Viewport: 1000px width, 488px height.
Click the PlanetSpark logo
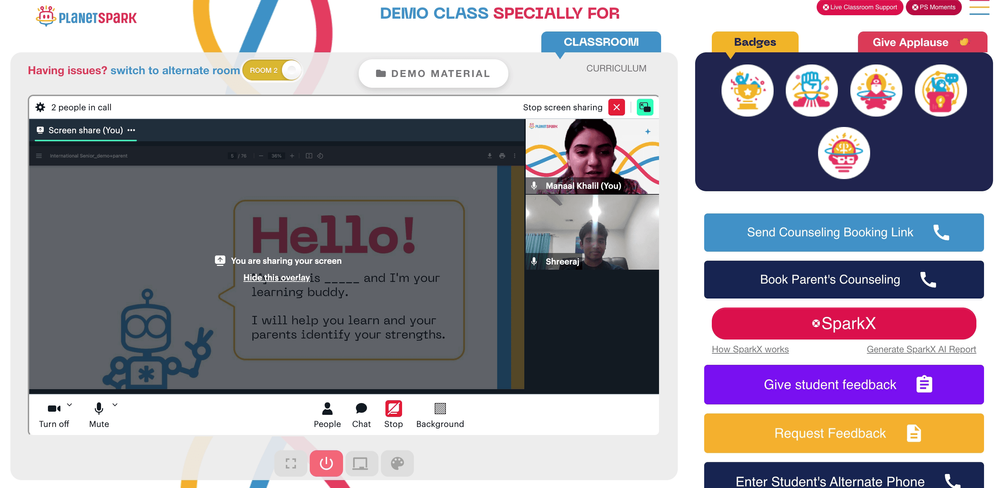tap(86, 16)
